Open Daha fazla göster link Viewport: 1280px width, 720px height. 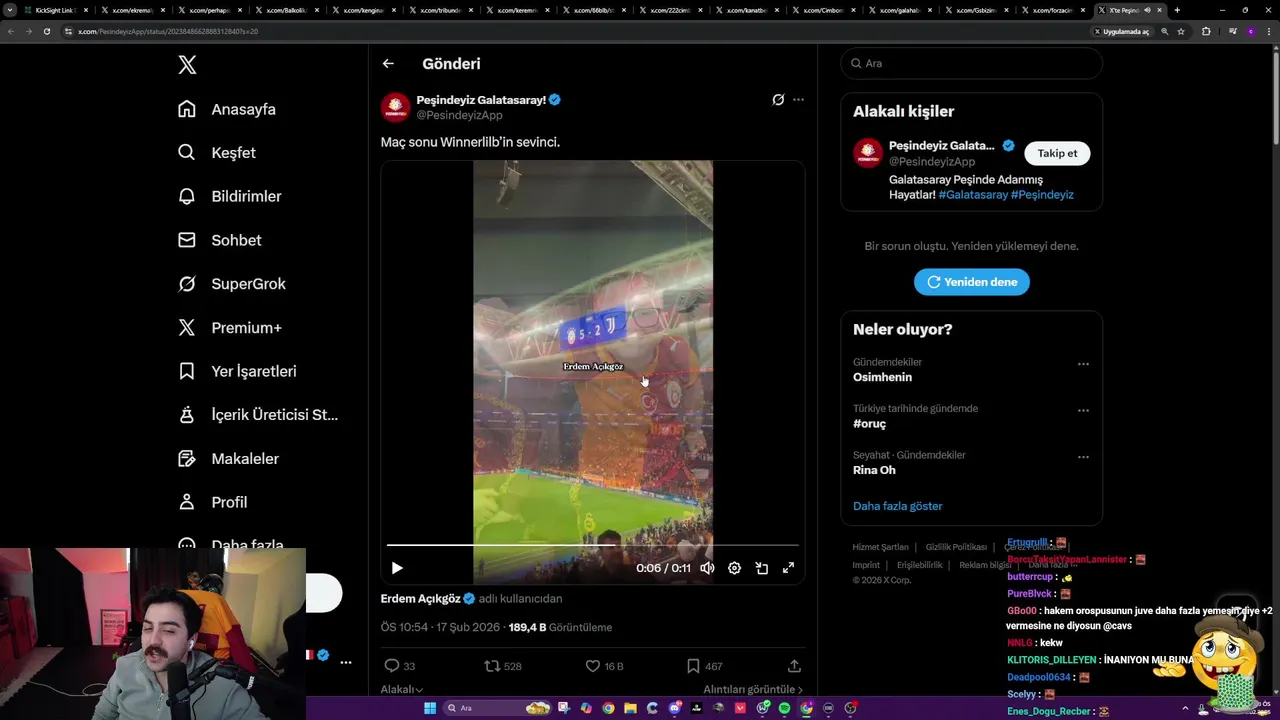tap(898, 506)
